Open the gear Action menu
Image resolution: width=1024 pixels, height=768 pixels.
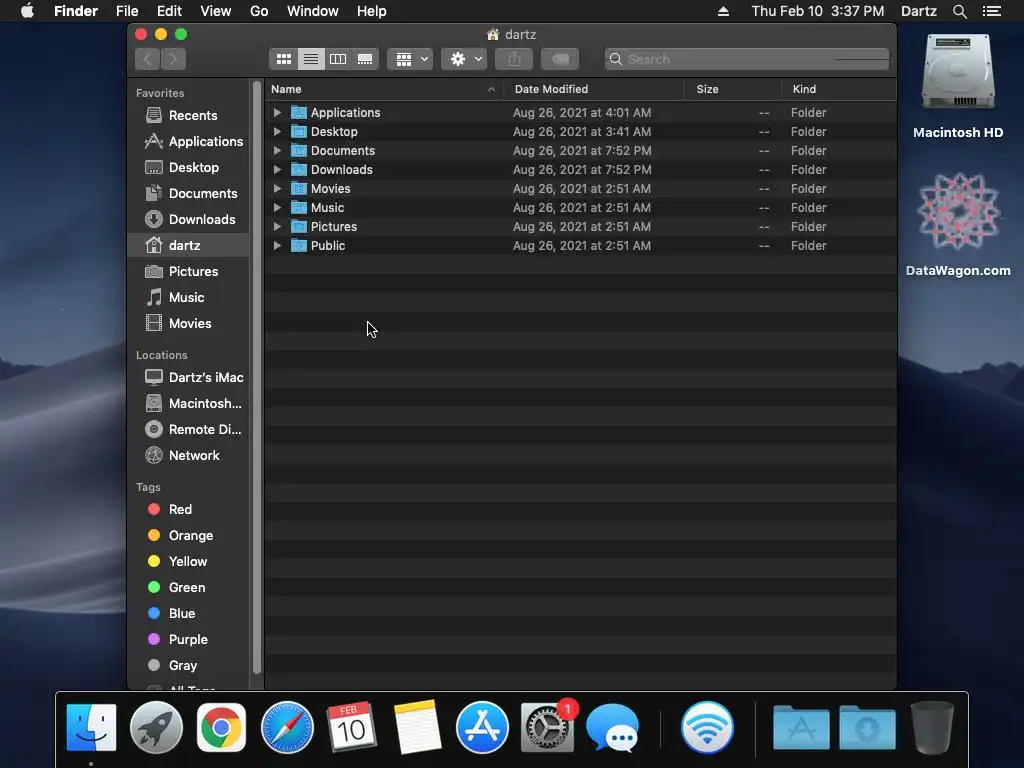coord(464,59)
